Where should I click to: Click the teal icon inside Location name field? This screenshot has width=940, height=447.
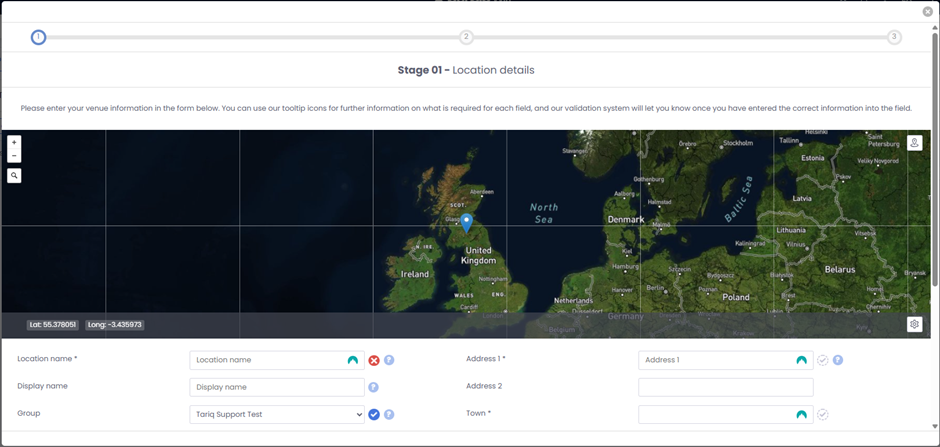[x=352, y=360]
